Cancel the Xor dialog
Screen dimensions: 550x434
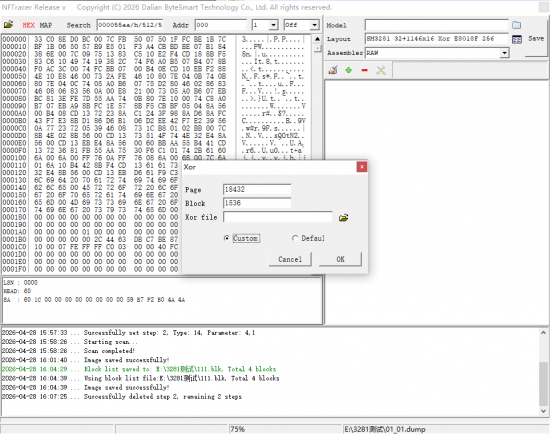point(290,259)
